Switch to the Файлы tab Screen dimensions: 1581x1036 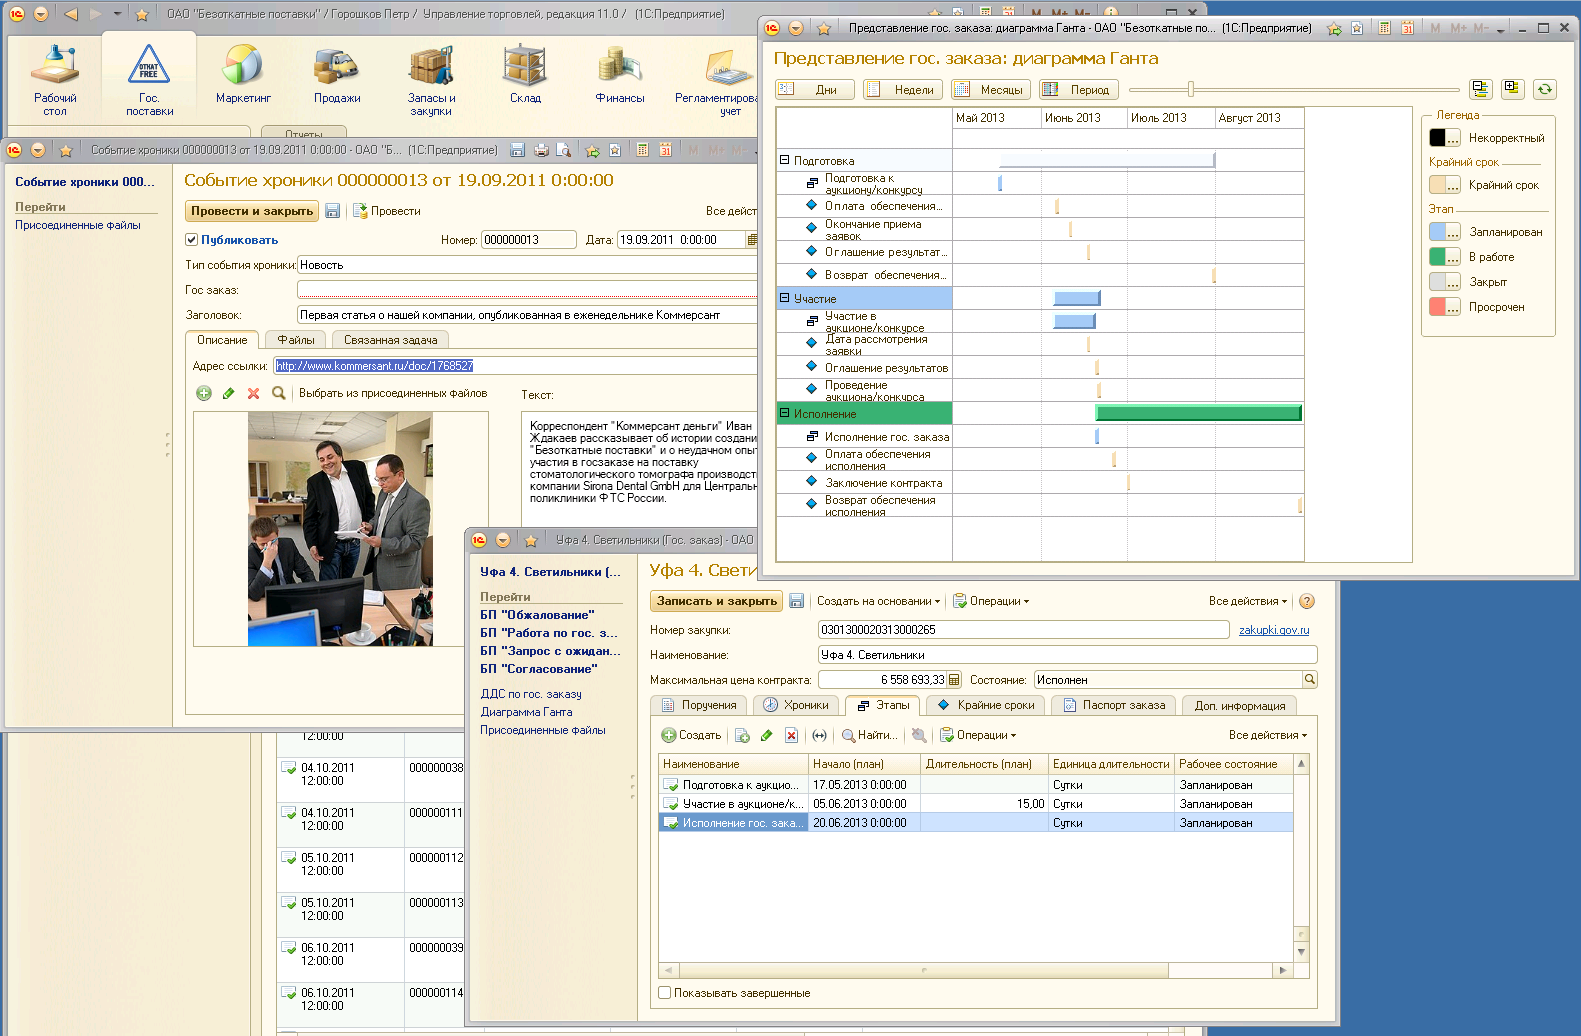point(295,340)
